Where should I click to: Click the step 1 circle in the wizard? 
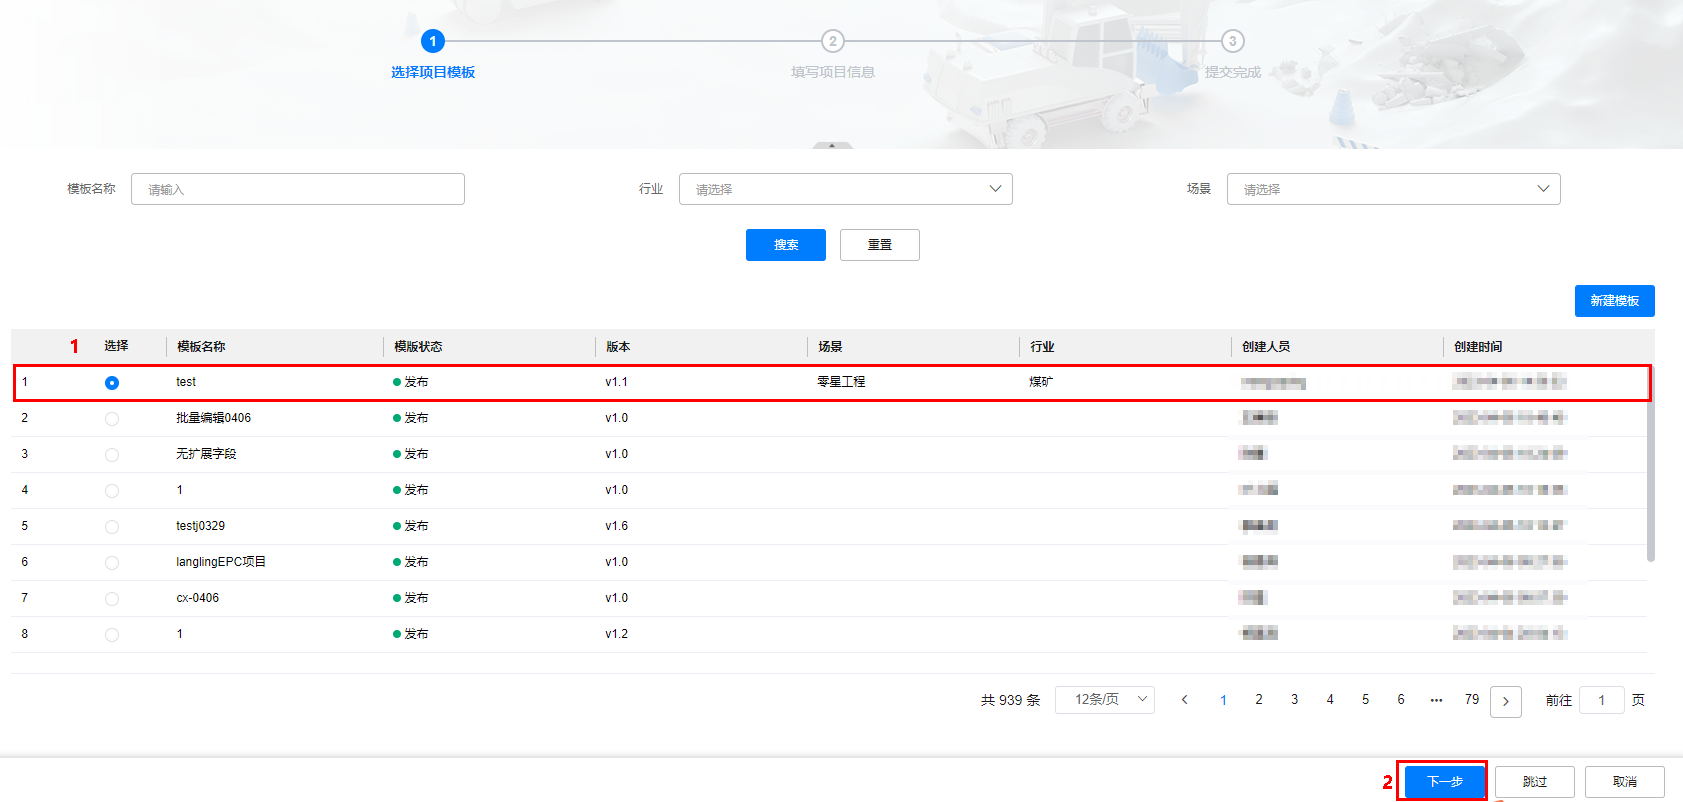click(x=433, y=41)
